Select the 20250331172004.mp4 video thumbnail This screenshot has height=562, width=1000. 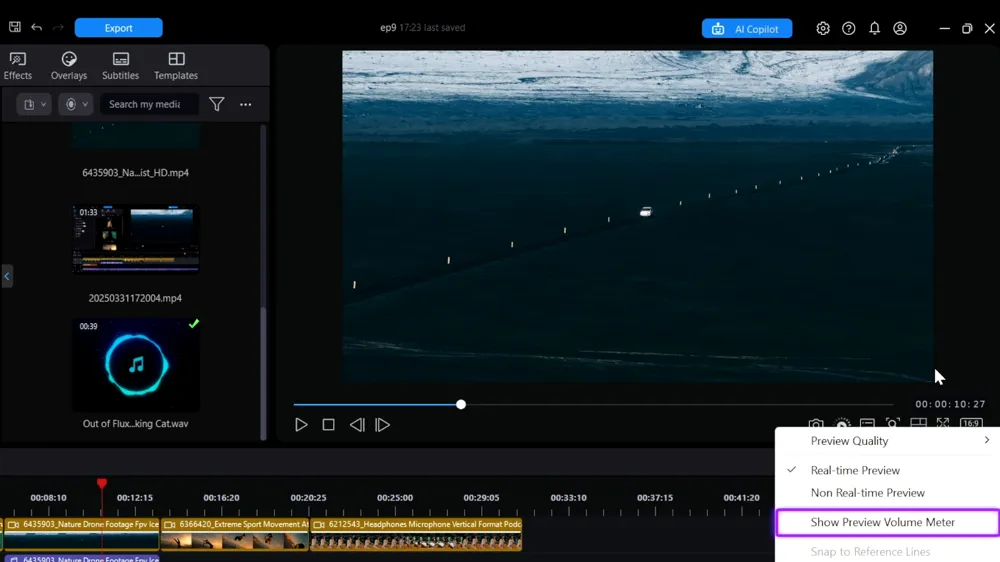click(136, 239)
